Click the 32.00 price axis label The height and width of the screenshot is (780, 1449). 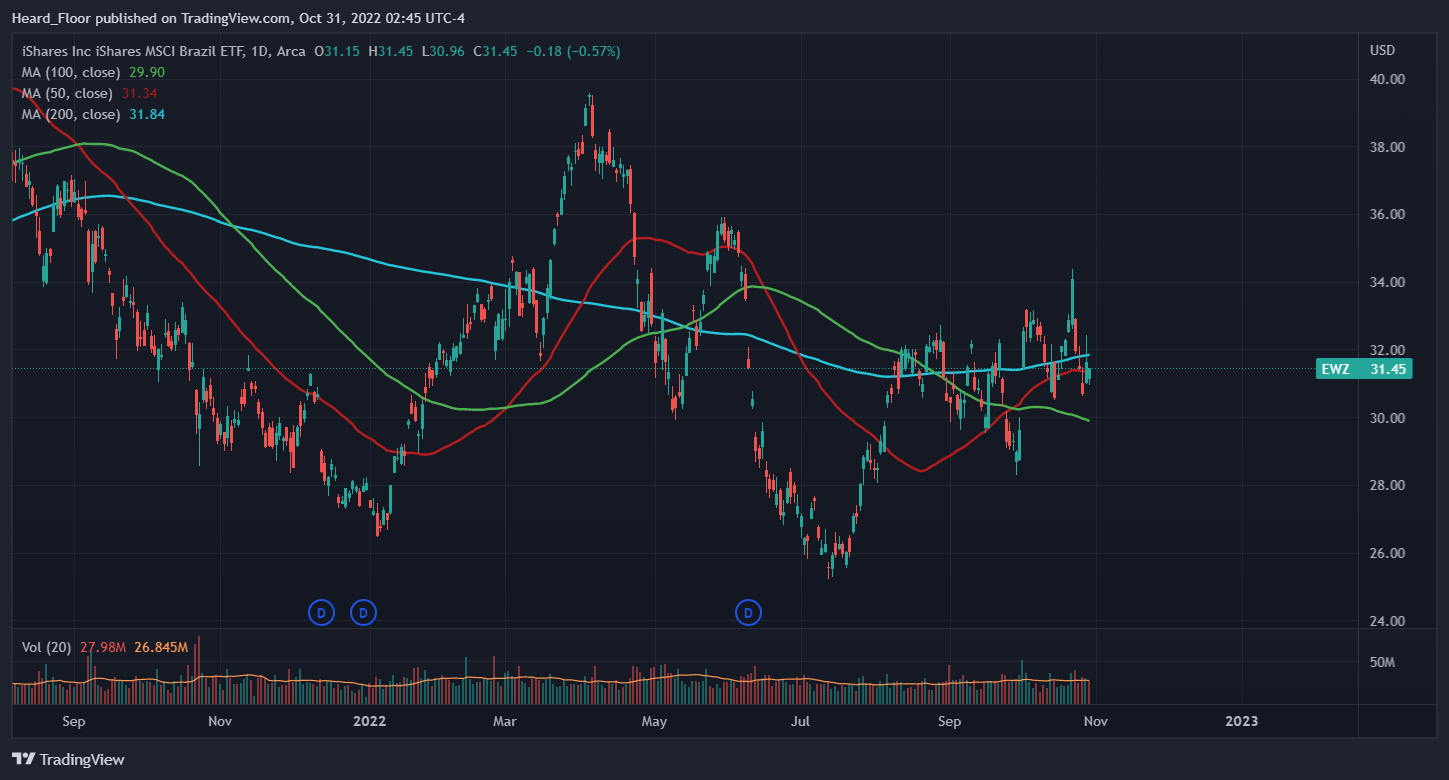[1387, 350]
